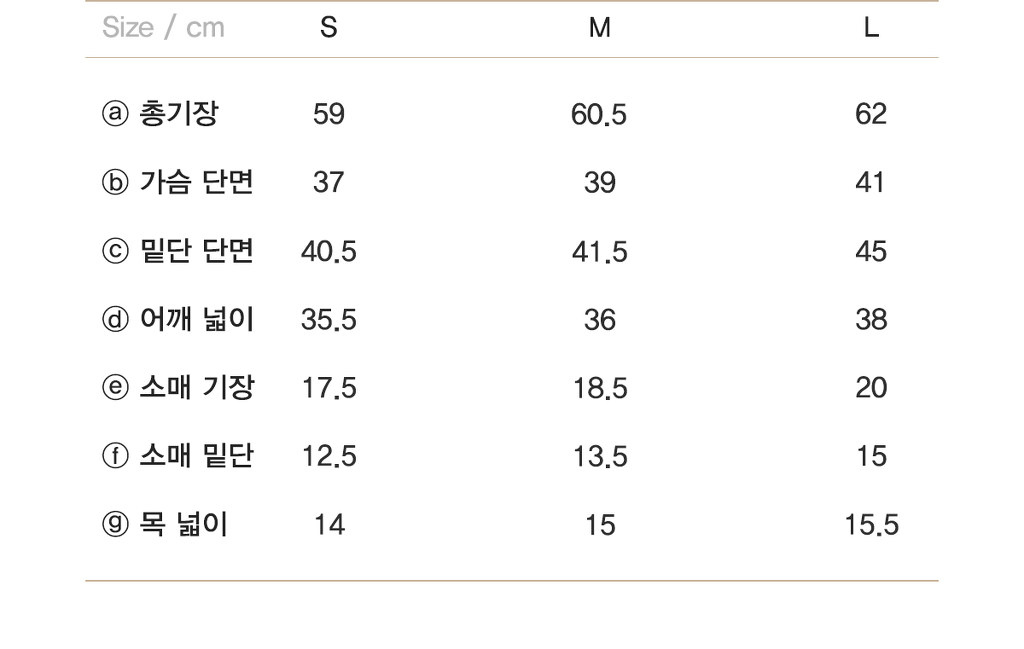Click the 어깨 넓이 row label
Screen dimensions: 1024x649
(x=197, y=319)
